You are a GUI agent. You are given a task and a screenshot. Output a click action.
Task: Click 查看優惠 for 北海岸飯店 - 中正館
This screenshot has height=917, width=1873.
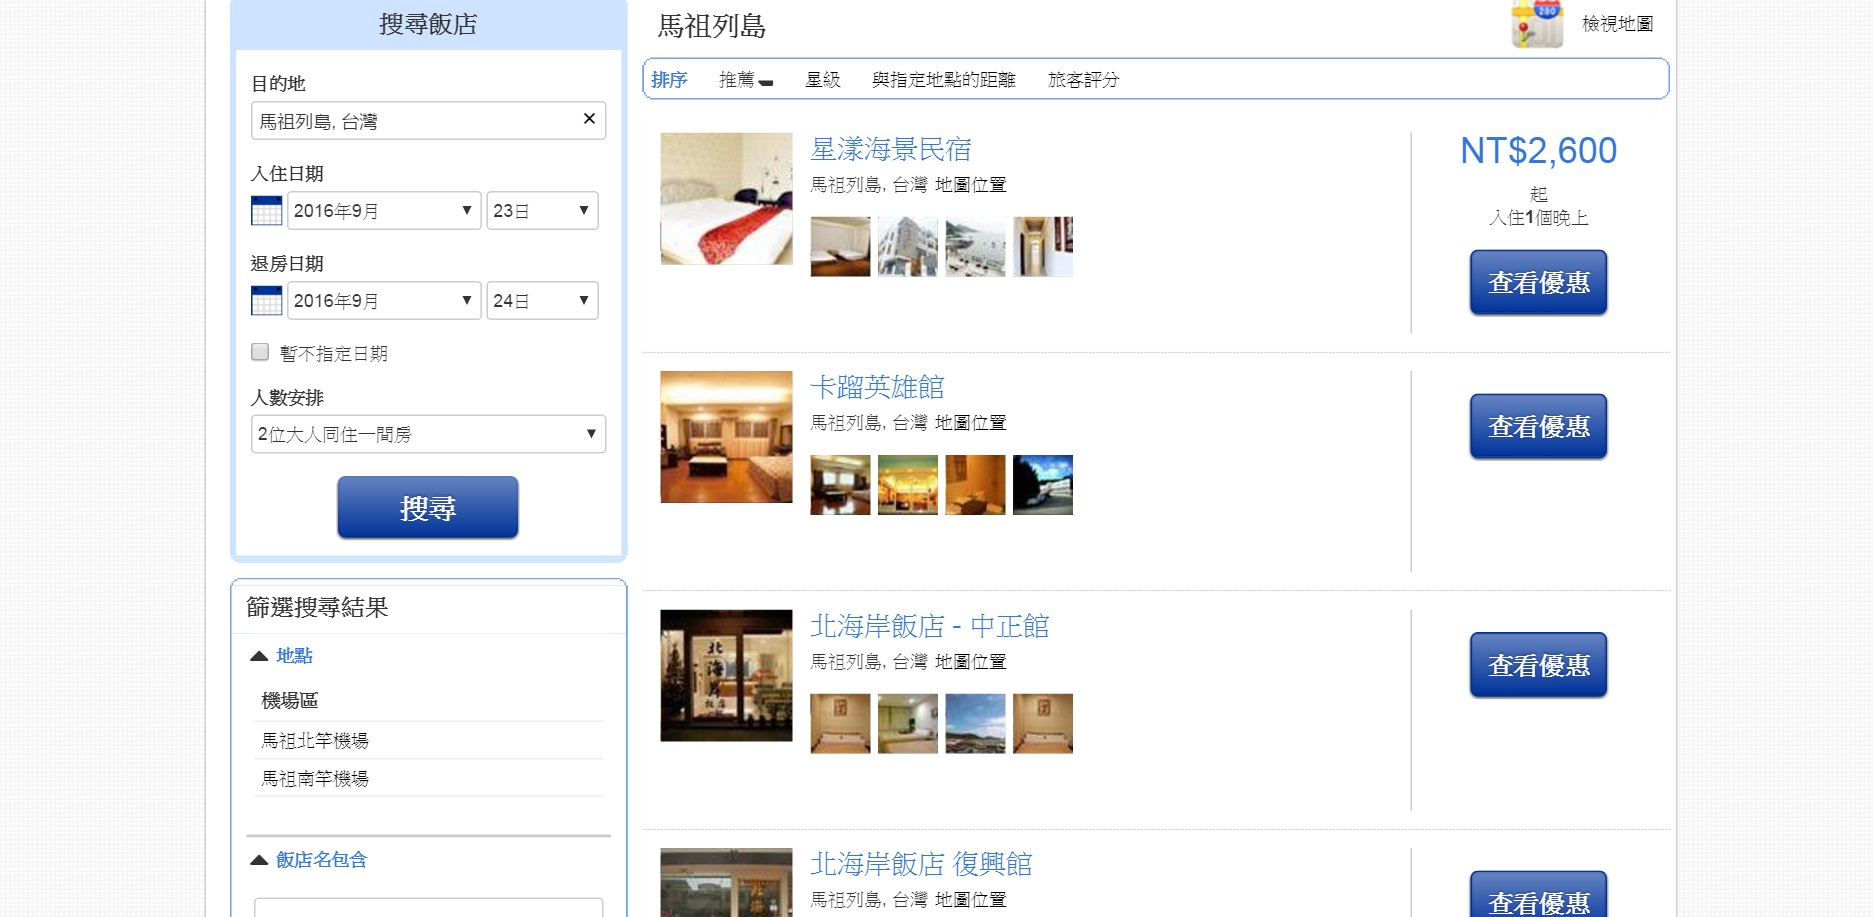[1538, 665]
